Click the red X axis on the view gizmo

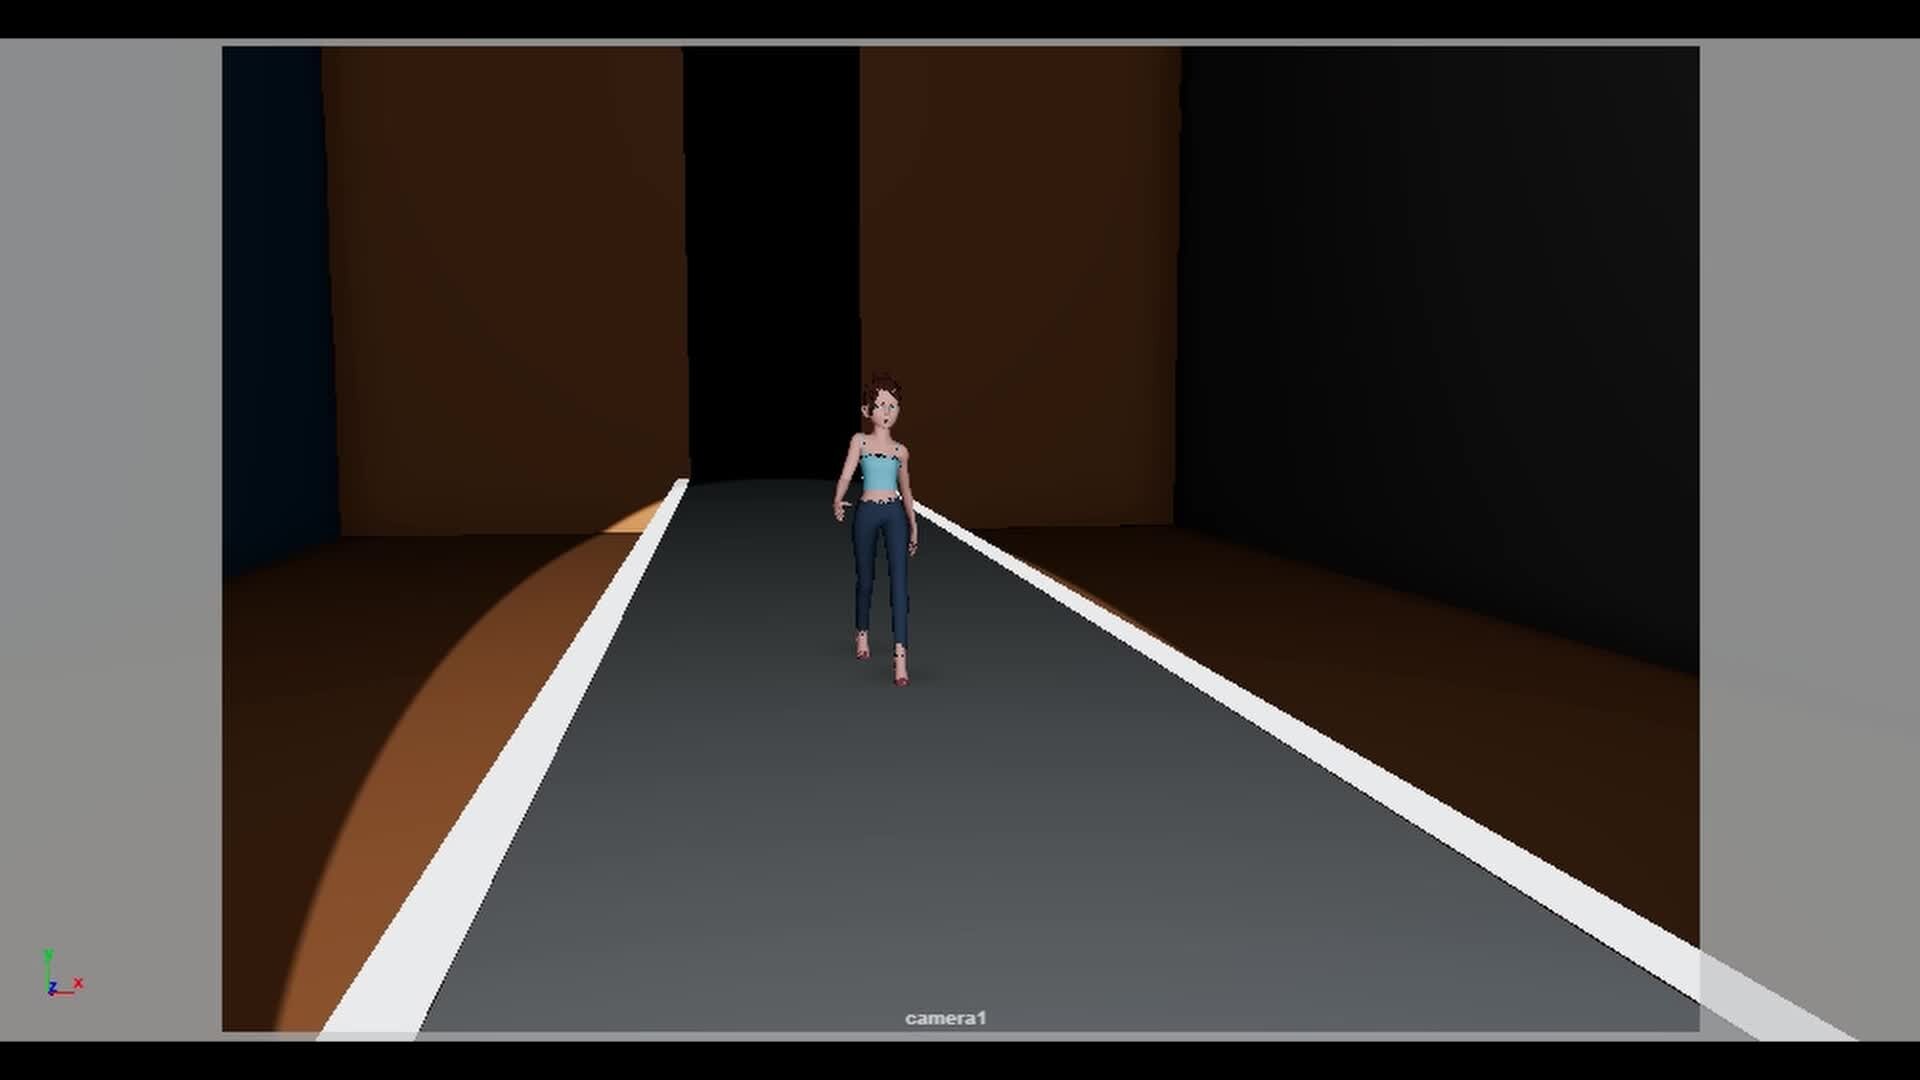78,982
